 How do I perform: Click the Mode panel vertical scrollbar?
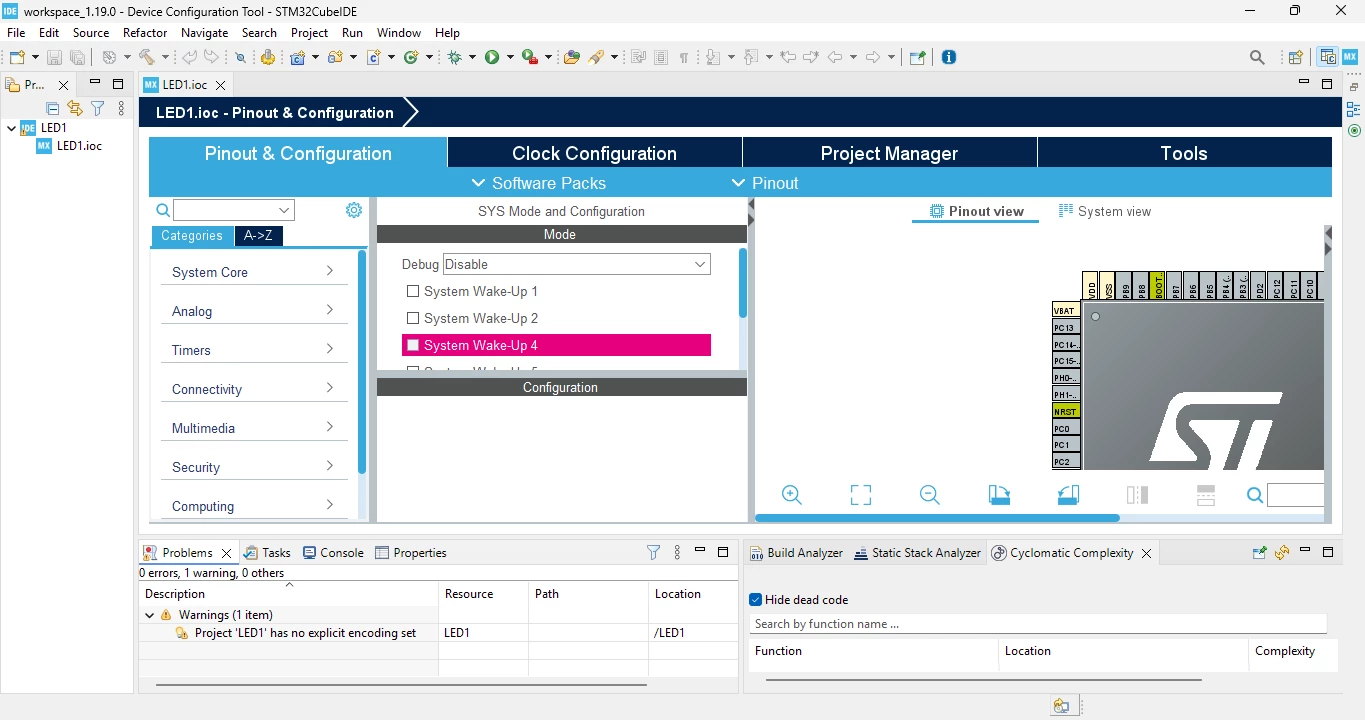tap(743, 283)
